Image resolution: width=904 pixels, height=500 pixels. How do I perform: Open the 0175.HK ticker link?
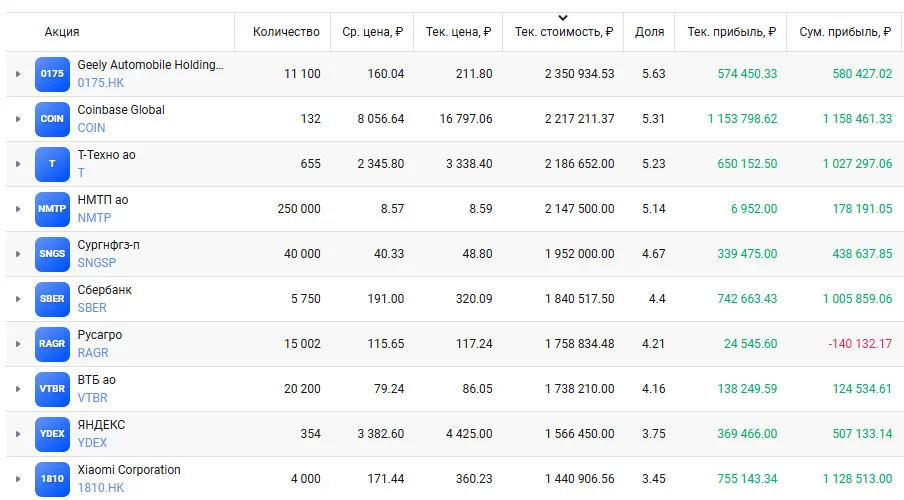click(x=101, y=83)
